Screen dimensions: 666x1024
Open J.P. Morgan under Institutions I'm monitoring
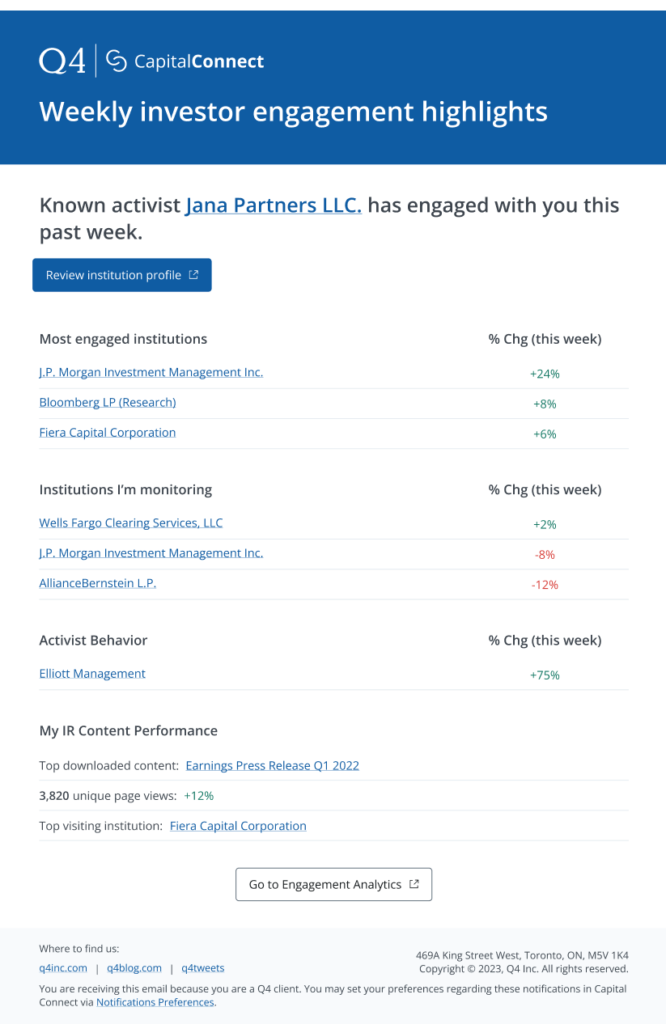(150, 553)
